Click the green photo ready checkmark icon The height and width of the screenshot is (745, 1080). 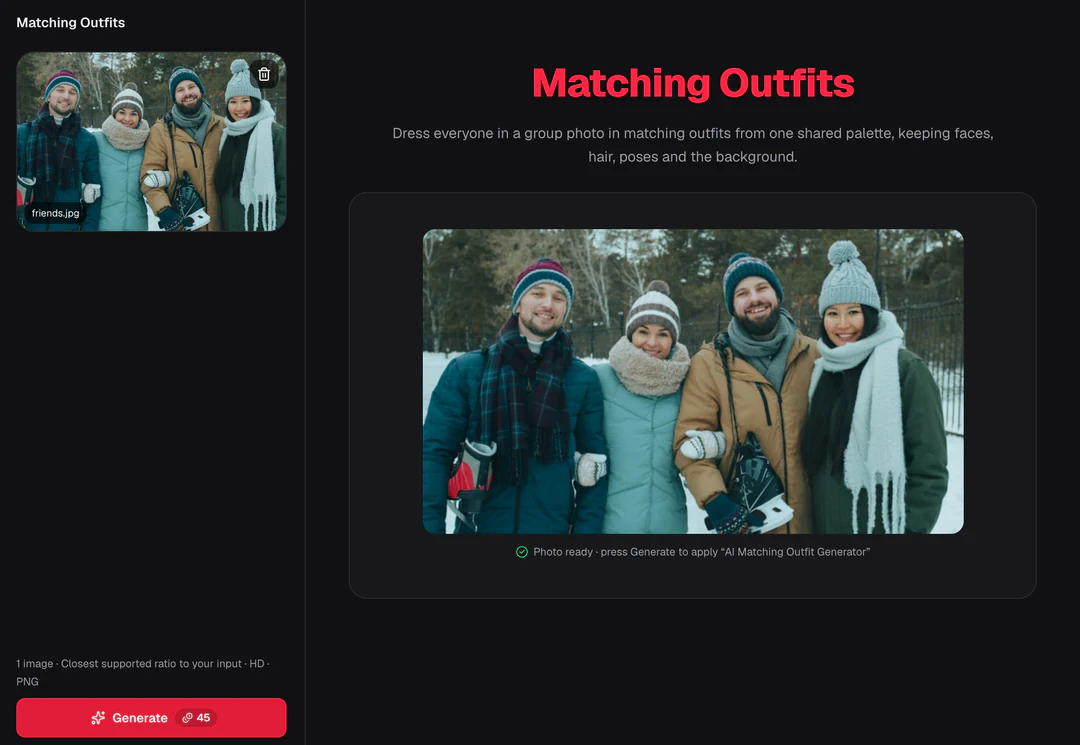[522, 552]
